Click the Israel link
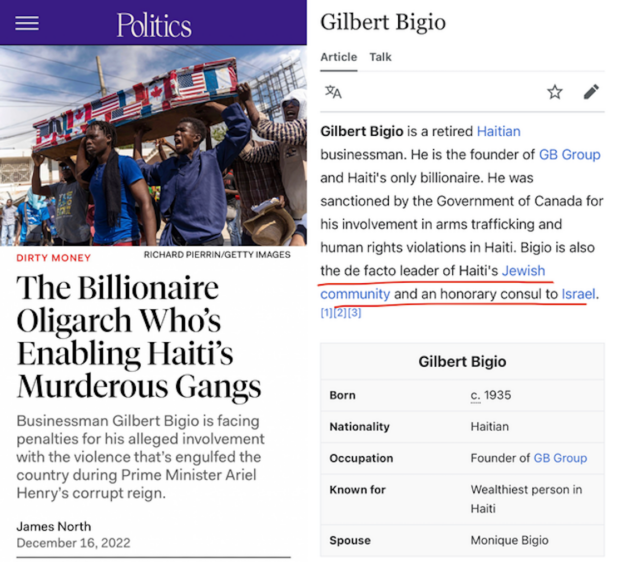 (578, 294)
